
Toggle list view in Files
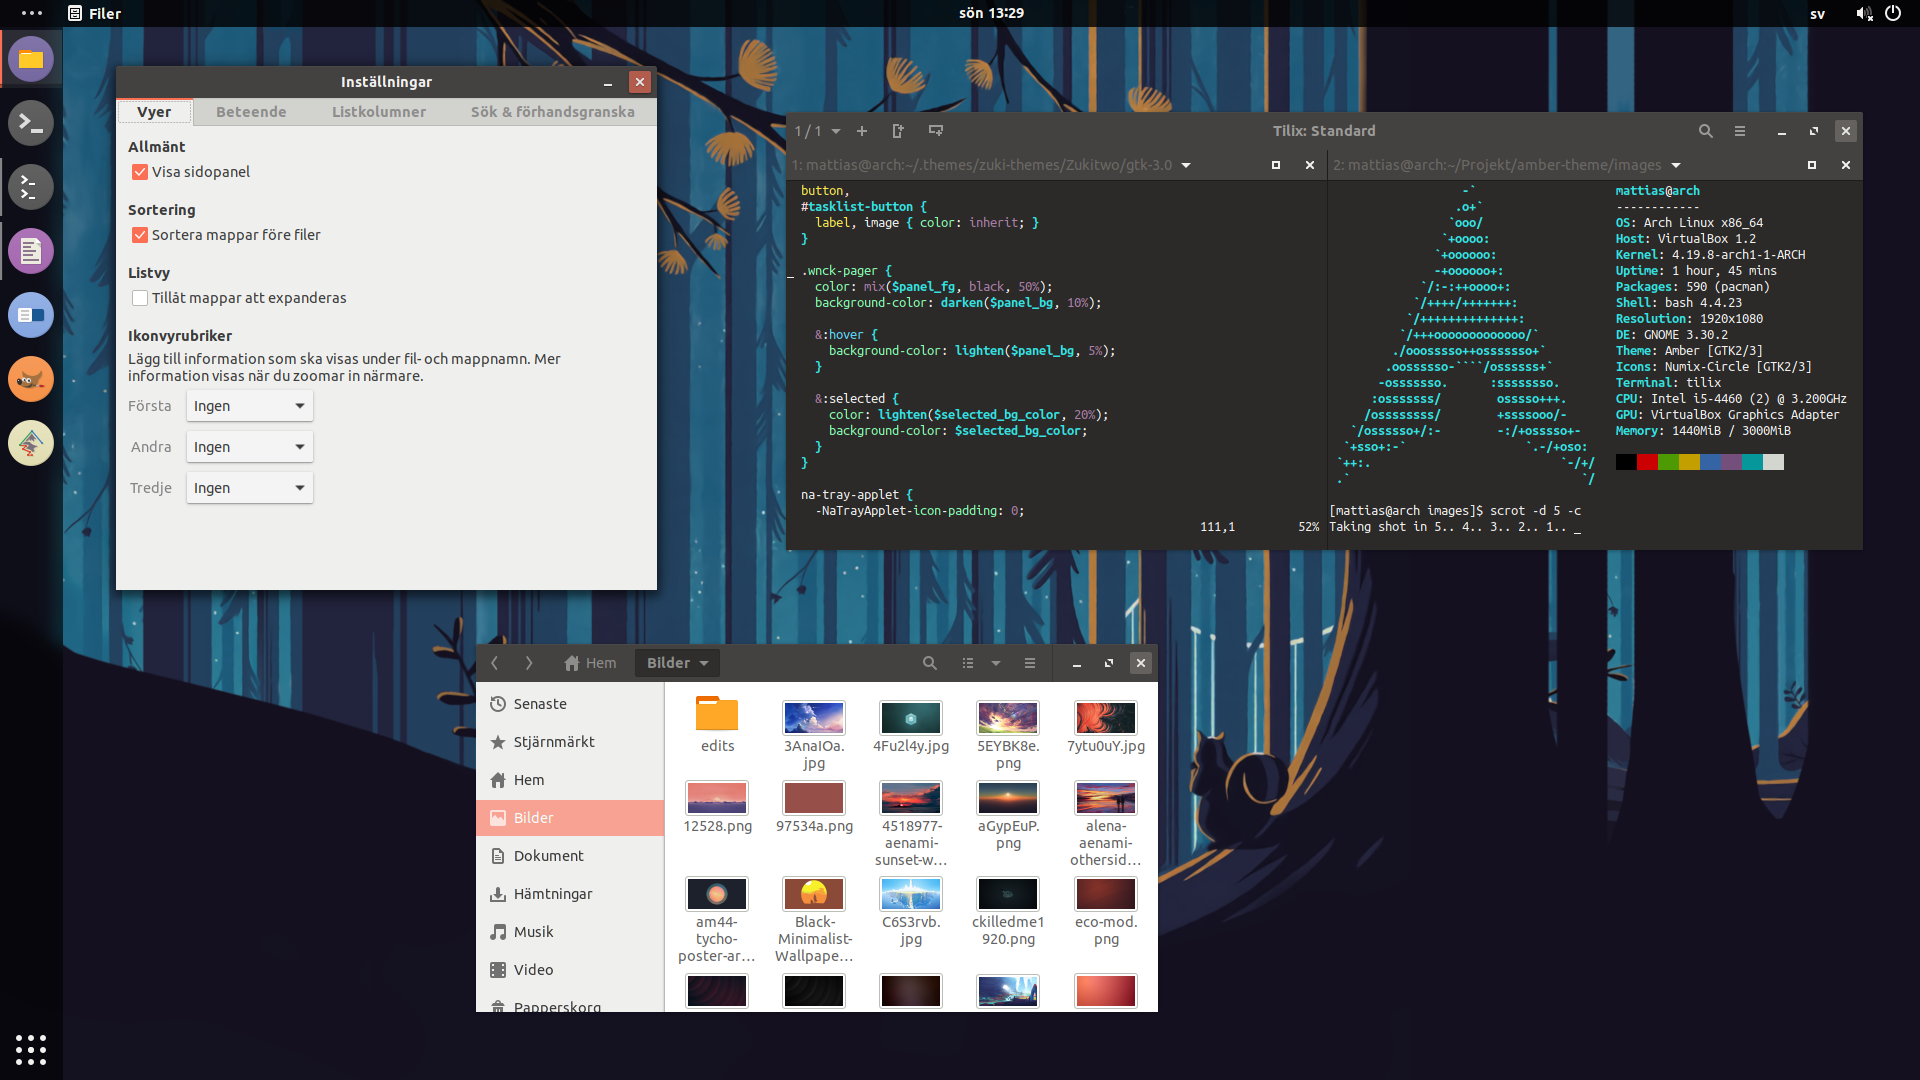(968, 663)
